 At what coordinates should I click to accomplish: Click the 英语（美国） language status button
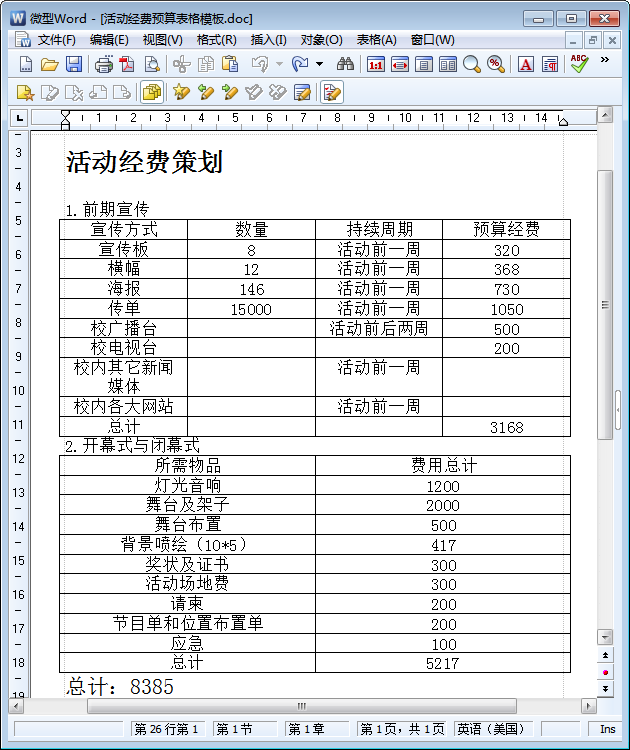click(x=490, y=729)
